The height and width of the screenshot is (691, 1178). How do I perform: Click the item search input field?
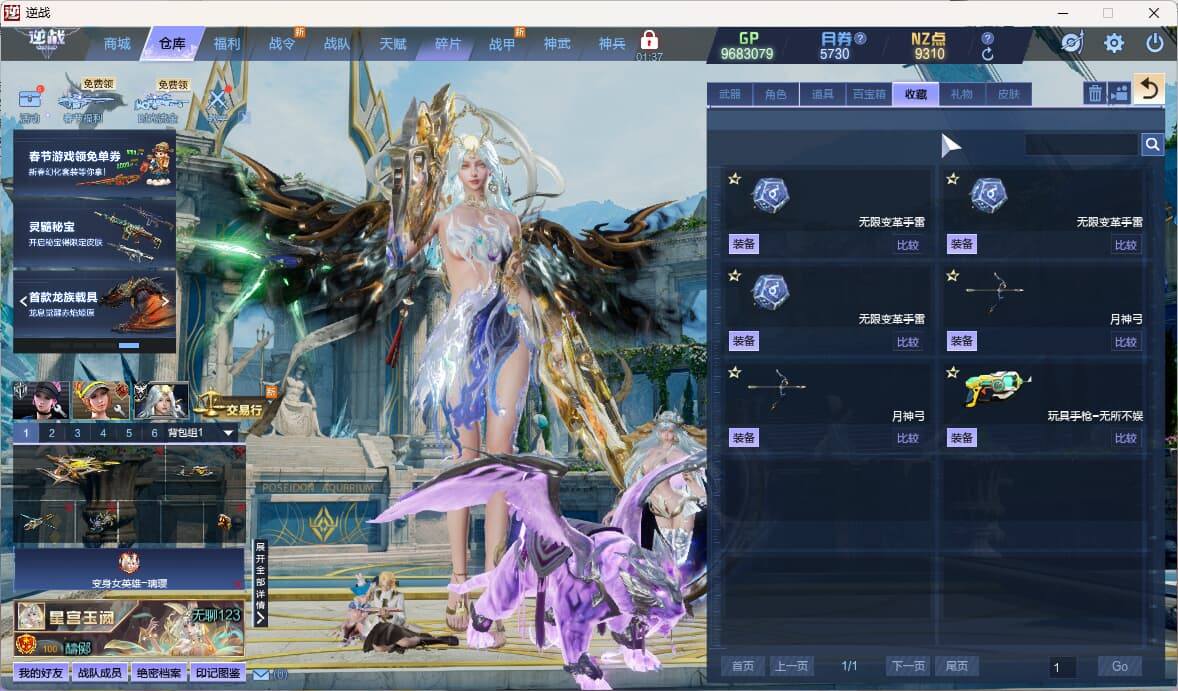(x=1082, y=144)
